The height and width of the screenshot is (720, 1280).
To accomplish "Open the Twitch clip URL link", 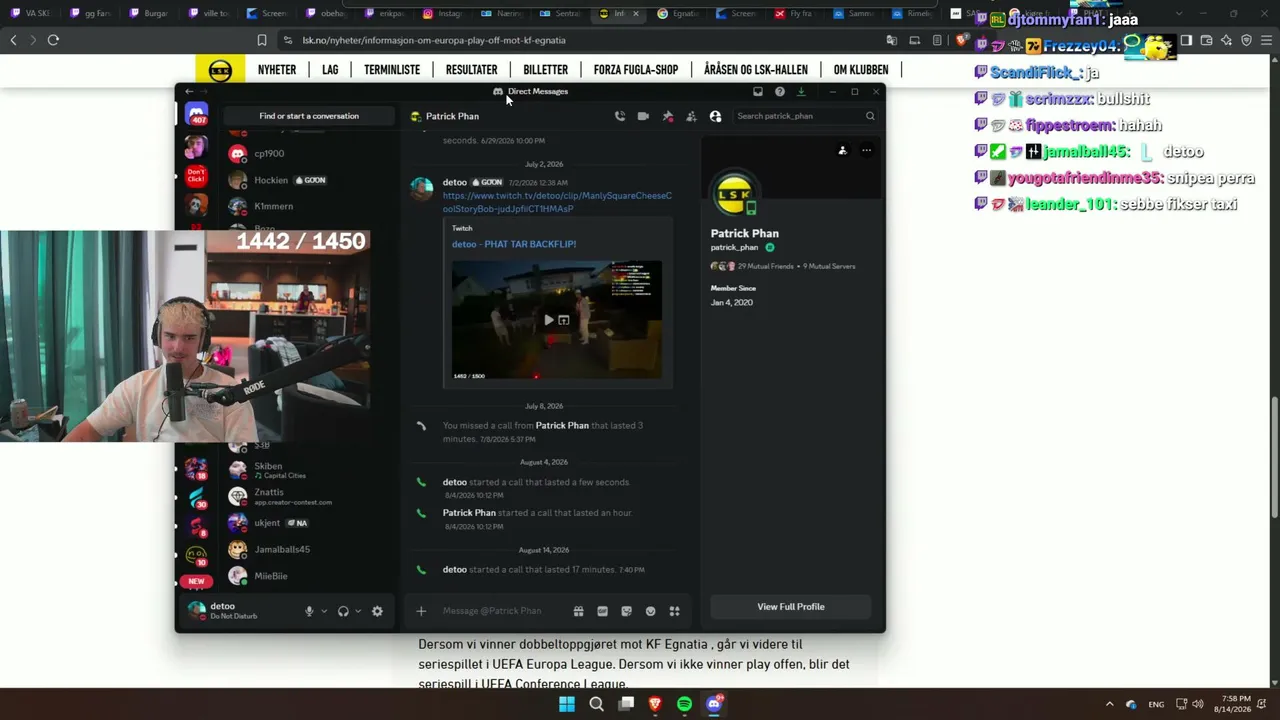I will coord(557,202).
